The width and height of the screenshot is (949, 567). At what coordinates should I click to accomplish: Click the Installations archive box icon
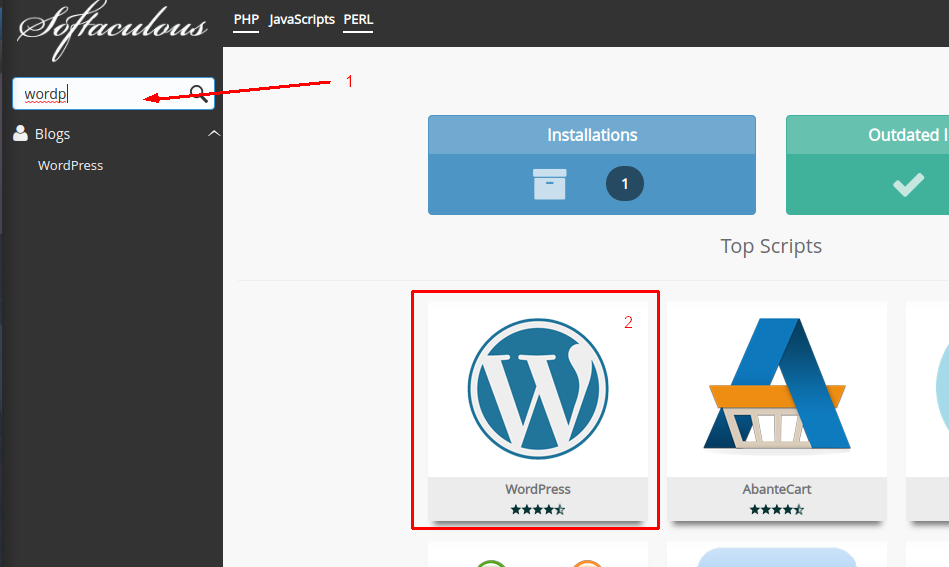(550, 184)
